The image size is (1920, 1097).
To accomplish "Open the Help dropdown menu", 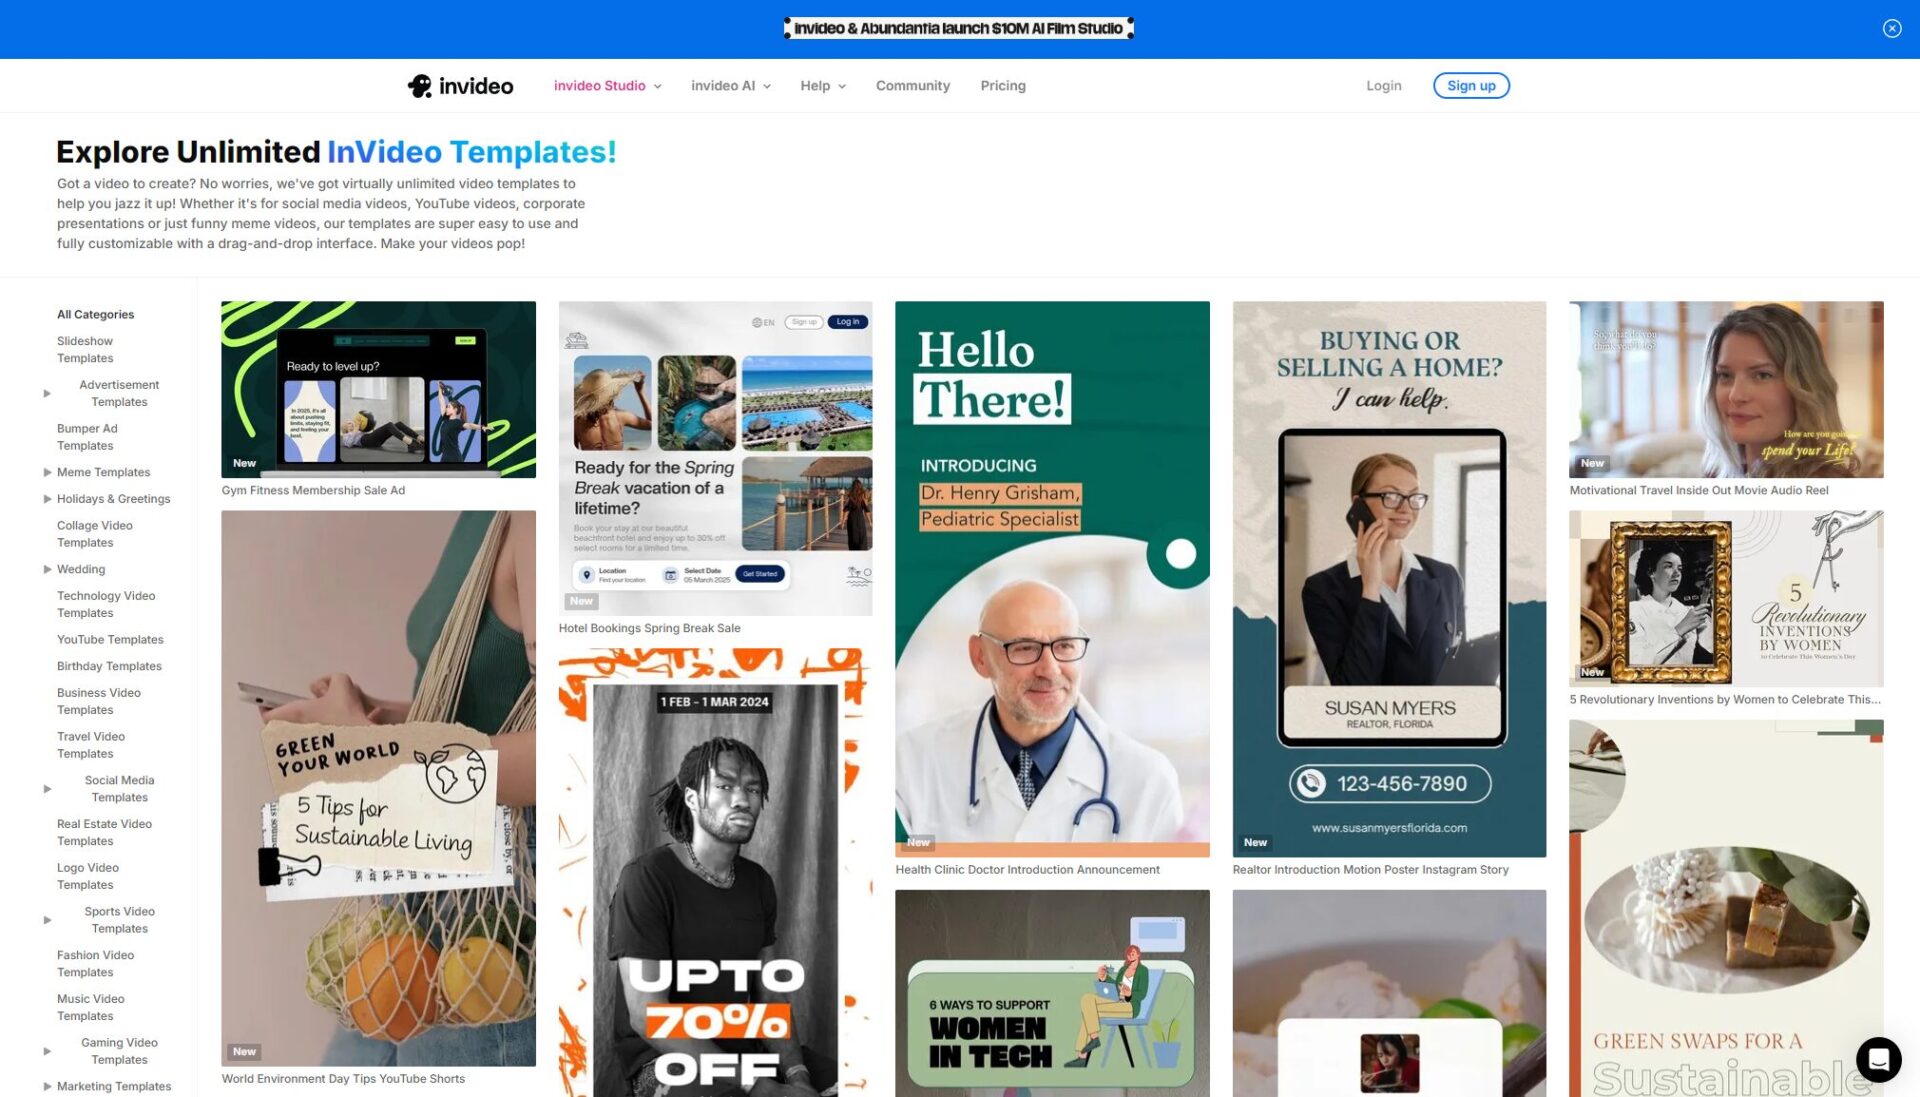I will 822,86.
